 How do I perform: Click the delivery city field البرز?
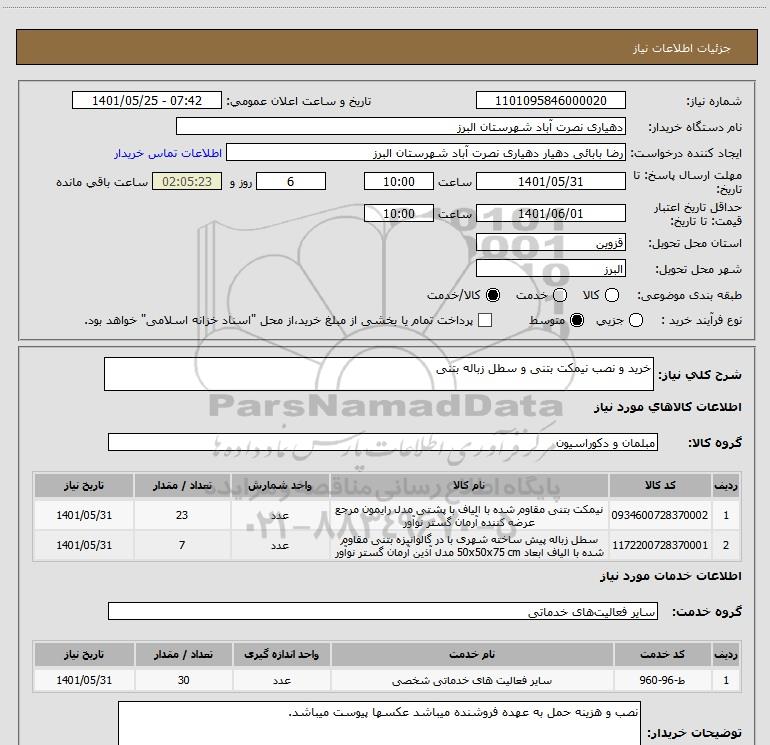pyautogui.click(x=550, y=269)
